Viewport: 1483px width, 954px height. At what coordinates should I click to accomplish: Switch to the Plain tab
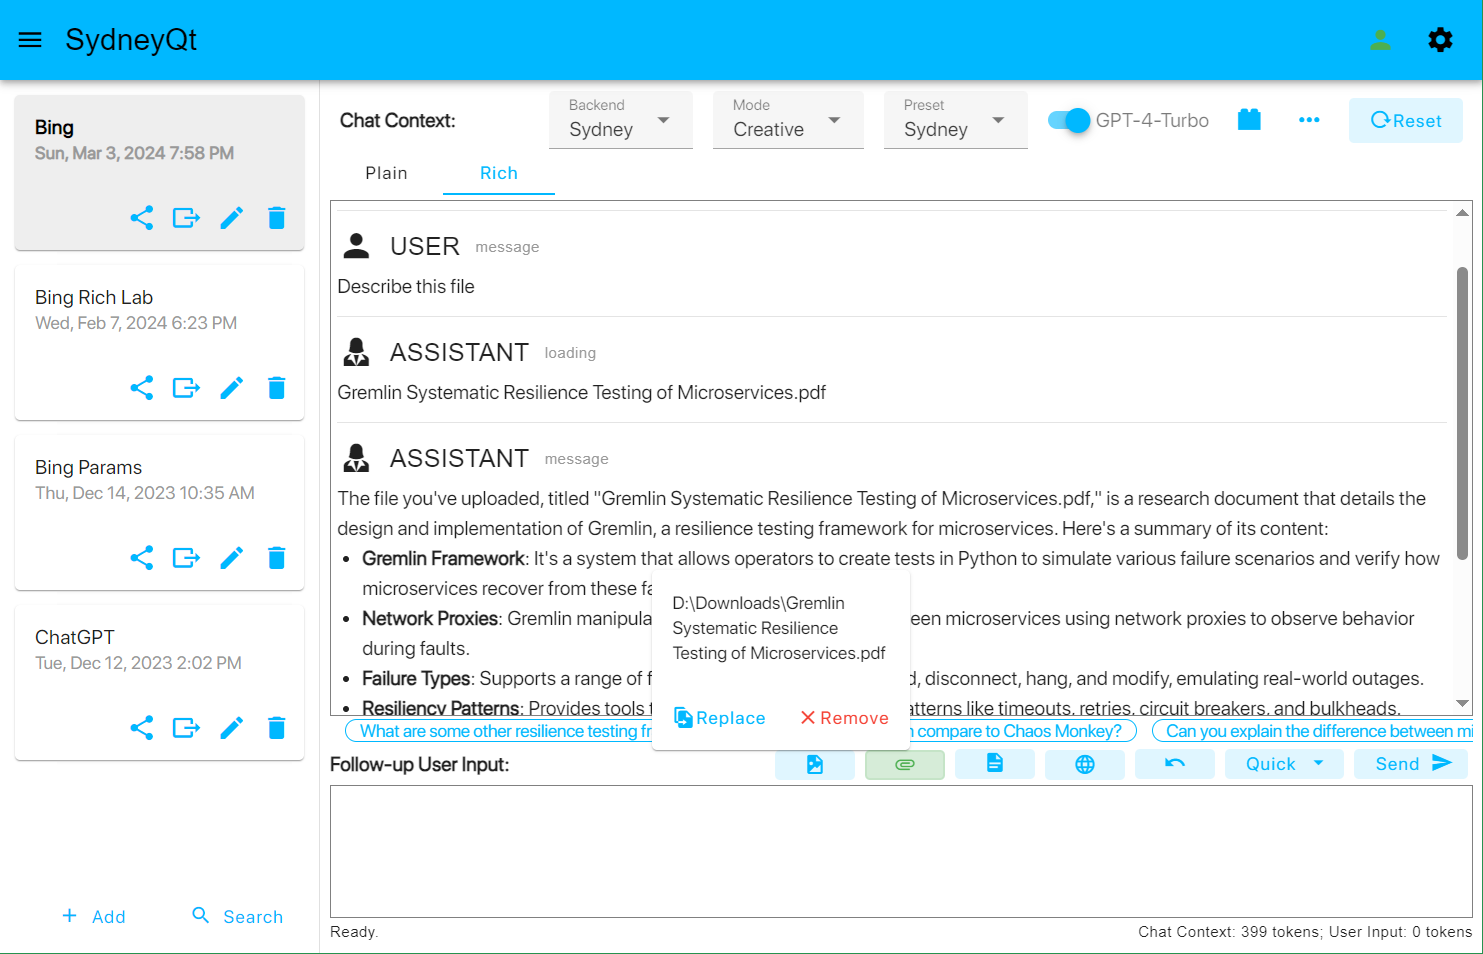click(x=386, y=173)
